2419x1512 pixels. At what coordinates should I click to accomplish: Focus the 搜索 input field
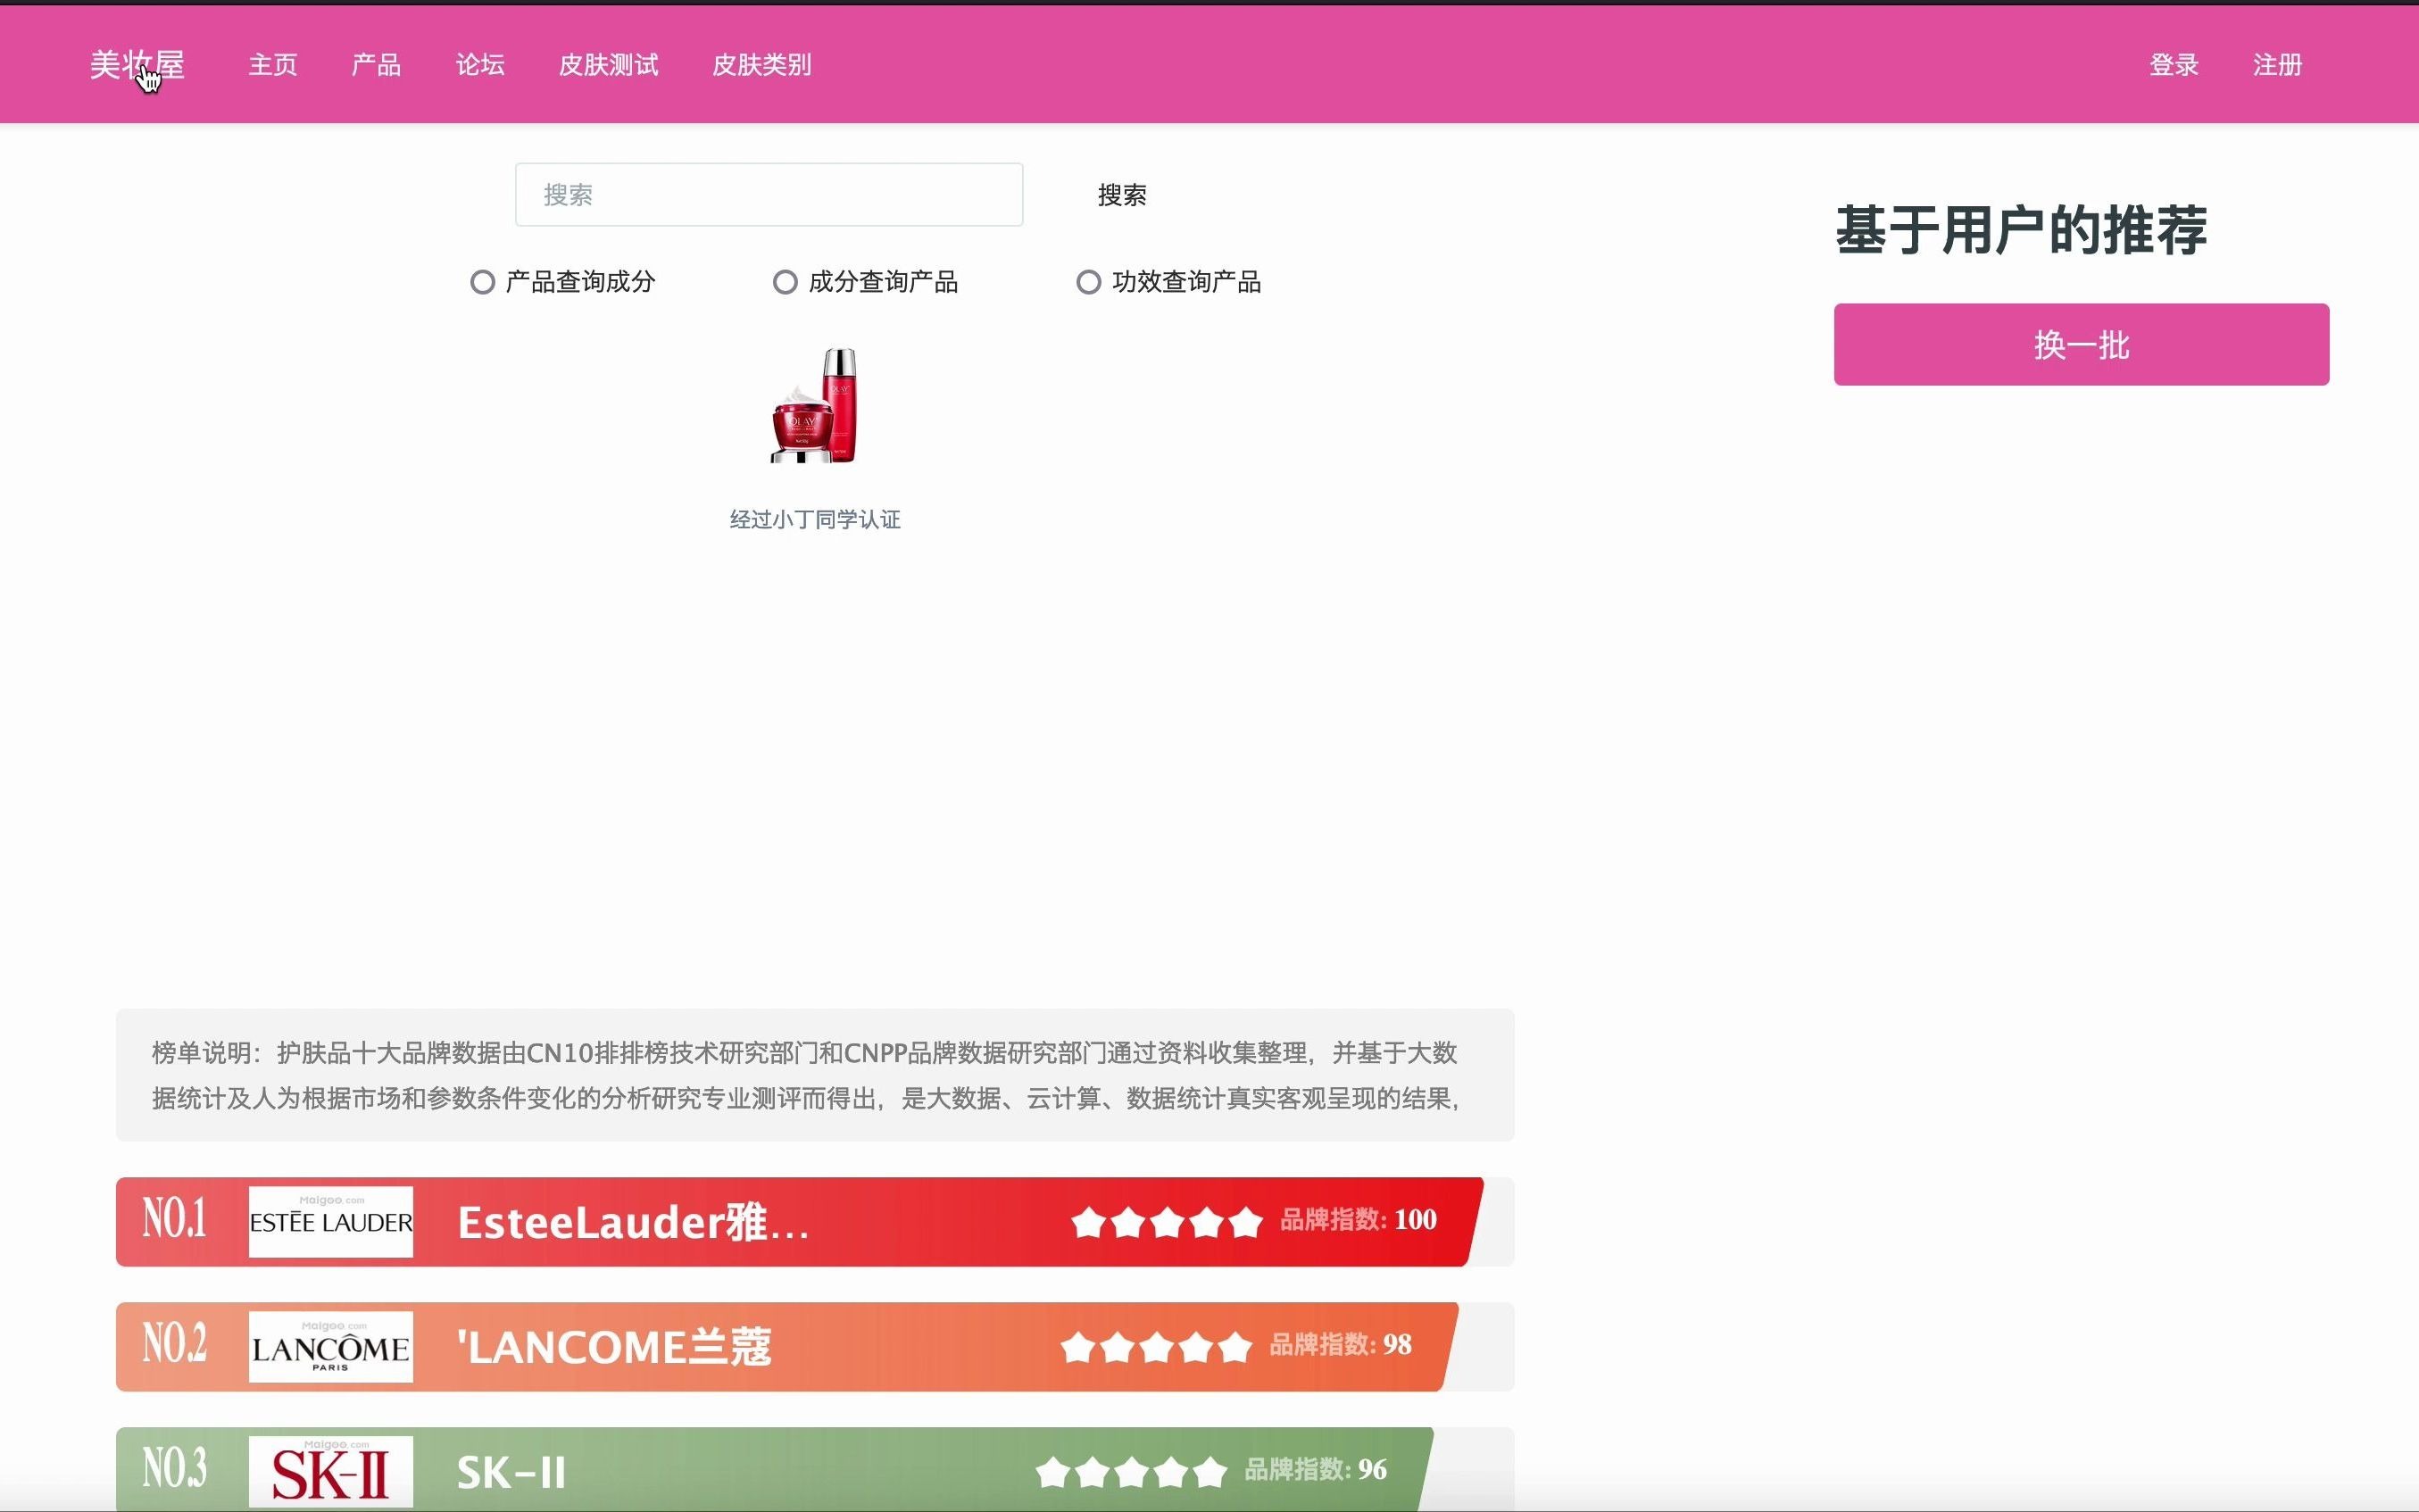(769, 195)
